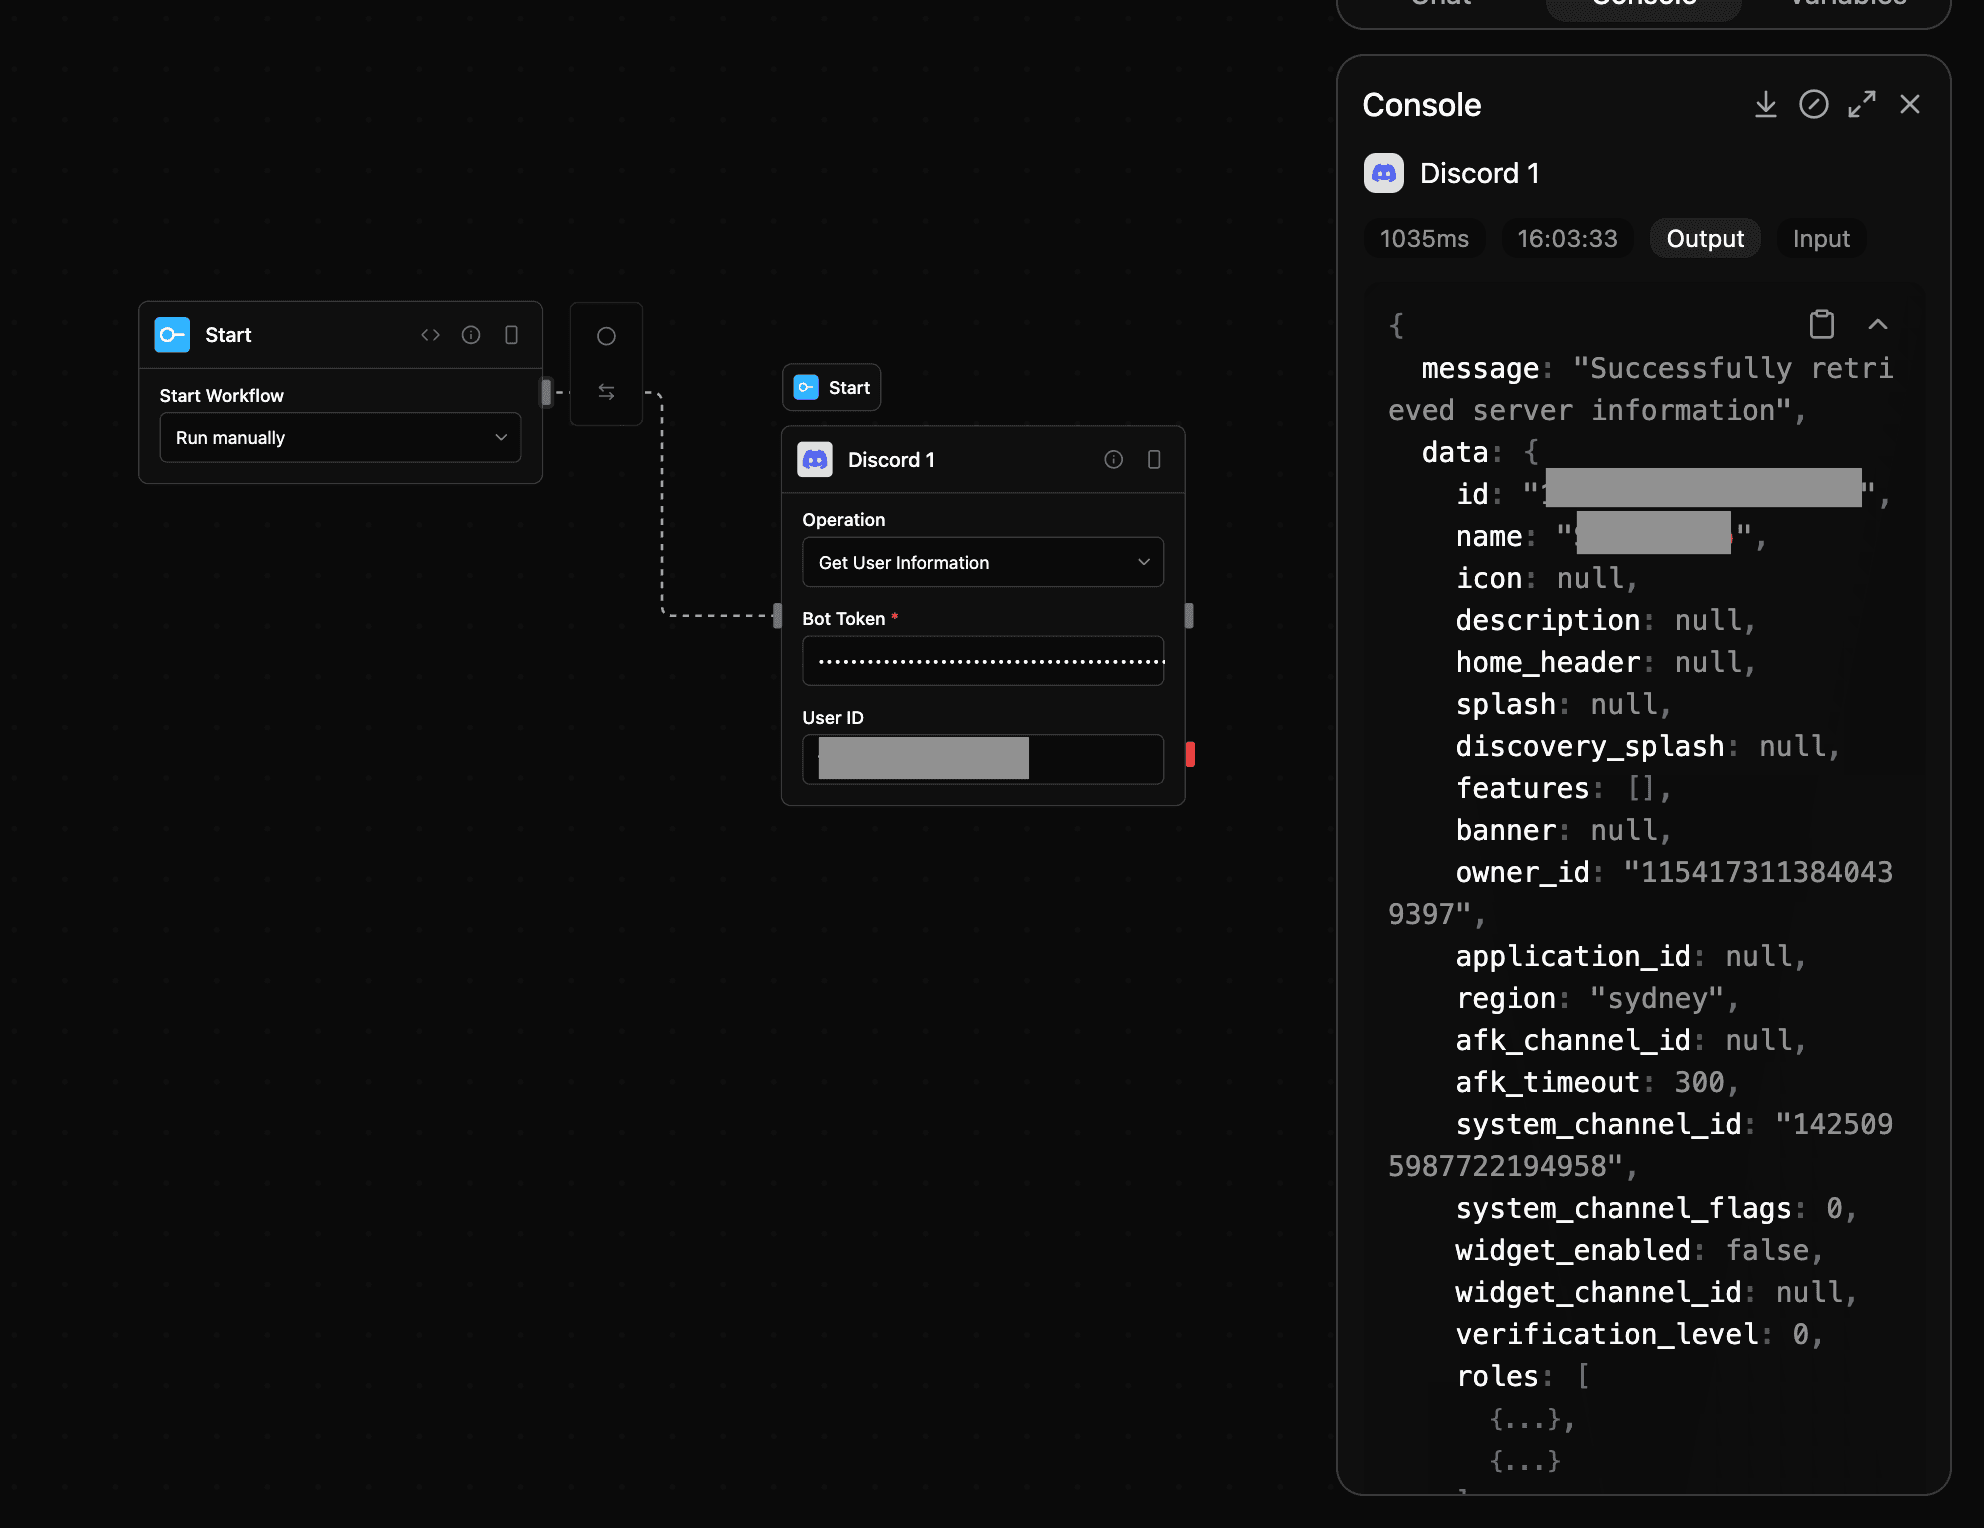
Task: Click the 1035ms duration badge
Action: coord(1424,238)
